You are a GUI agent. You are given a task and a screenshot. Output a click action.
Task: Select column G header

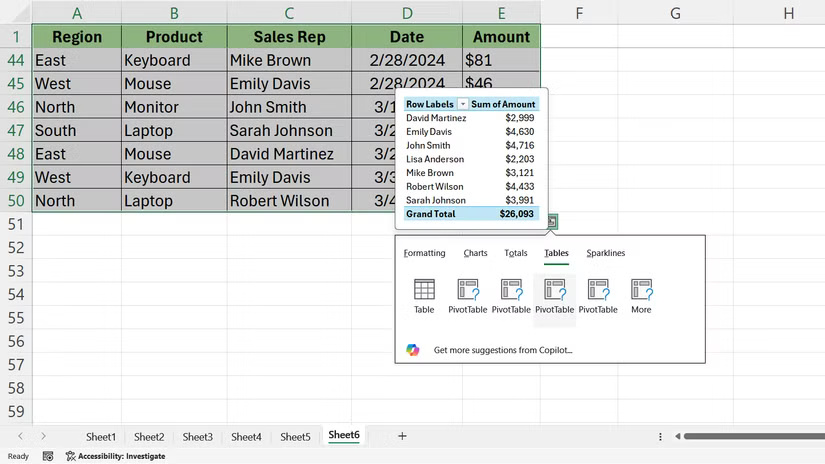[675, 13]
